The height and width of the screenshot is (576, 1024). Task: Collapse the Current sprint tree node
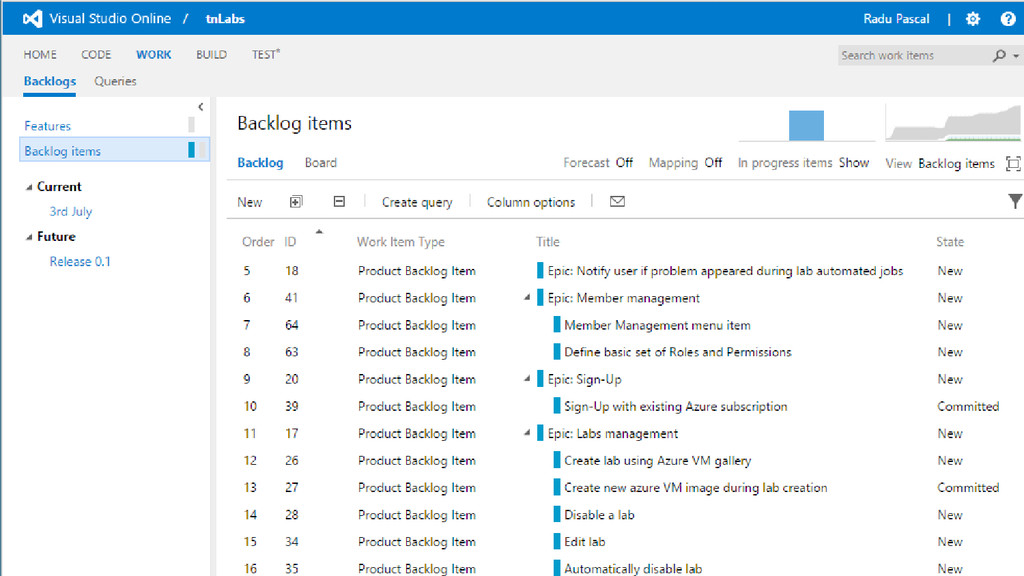coord(29,187)
